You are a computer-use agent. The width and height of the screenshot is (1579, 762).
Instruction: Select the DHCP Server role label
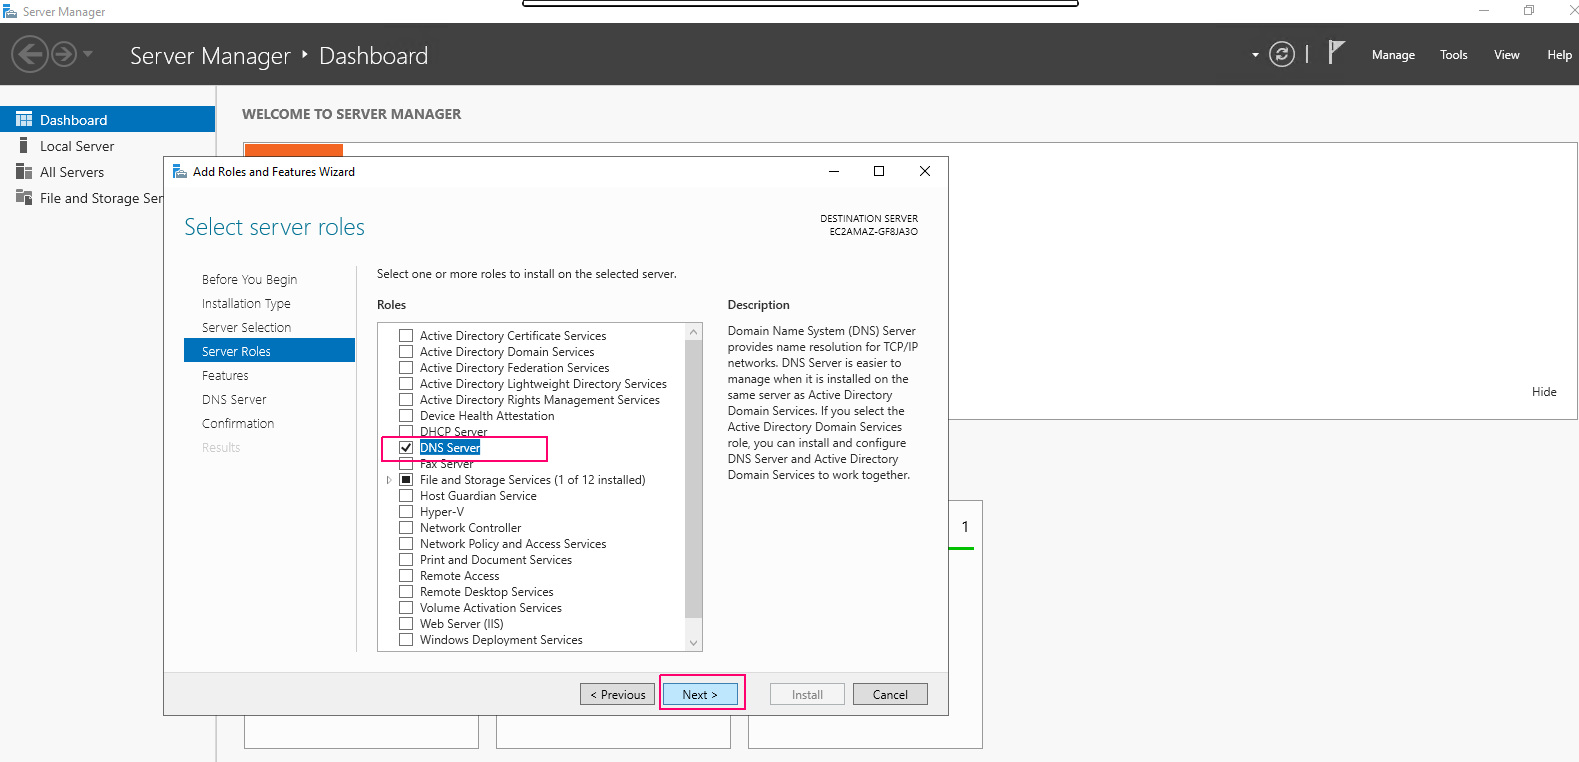454,432
